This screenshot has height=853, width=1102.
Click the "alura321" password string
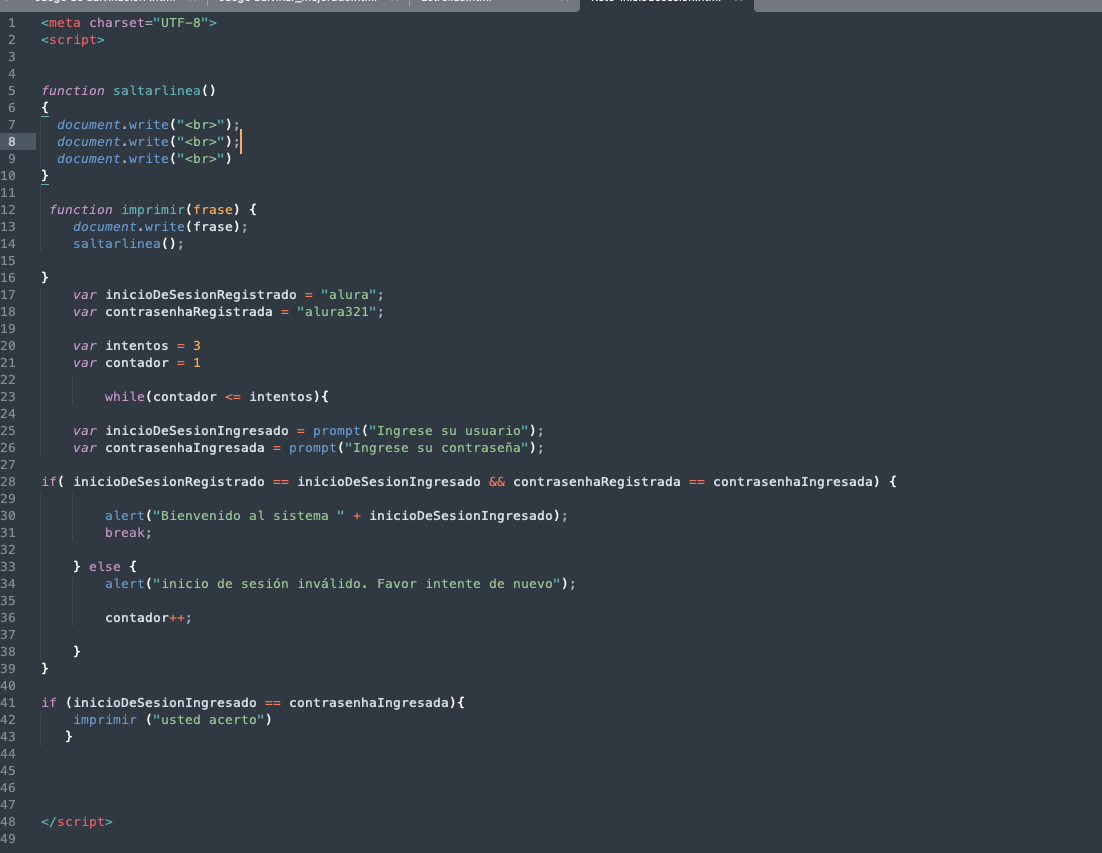click(337, 312)
